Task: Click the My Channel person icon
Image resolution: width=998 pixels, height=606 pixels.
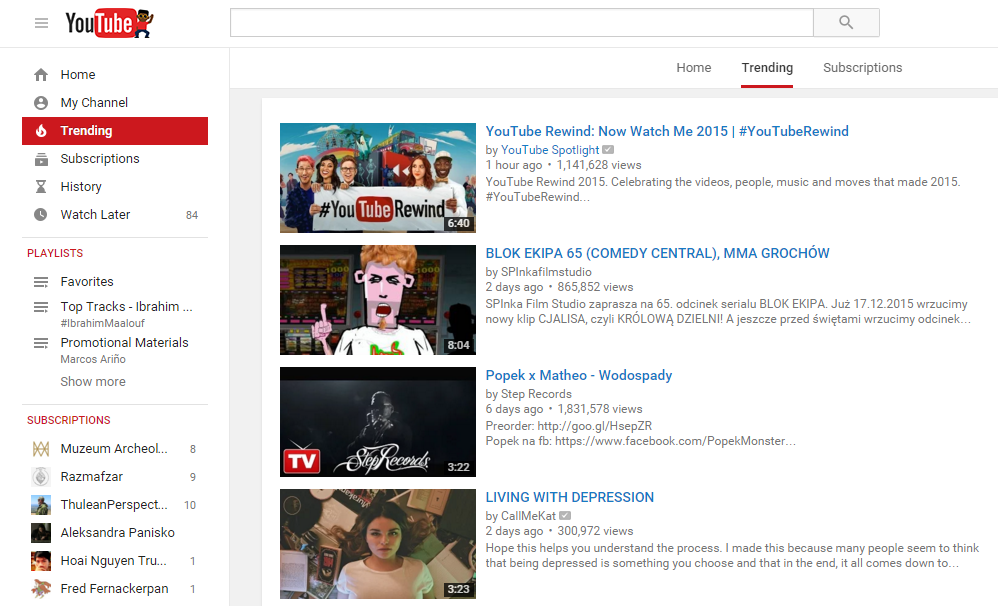Action: pyautogui.click(x=41, y=102)
